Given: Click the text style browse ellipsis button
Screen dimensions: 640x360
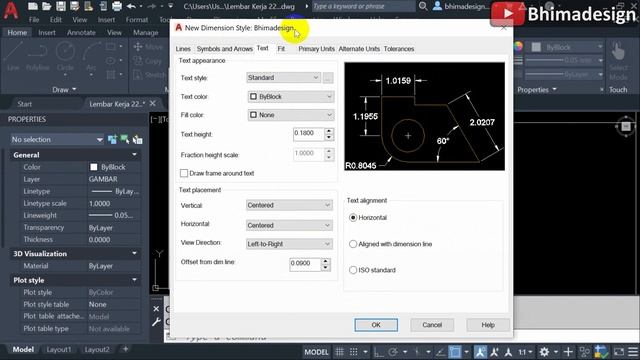Looking at the screenshot, I should click(328, 78).
